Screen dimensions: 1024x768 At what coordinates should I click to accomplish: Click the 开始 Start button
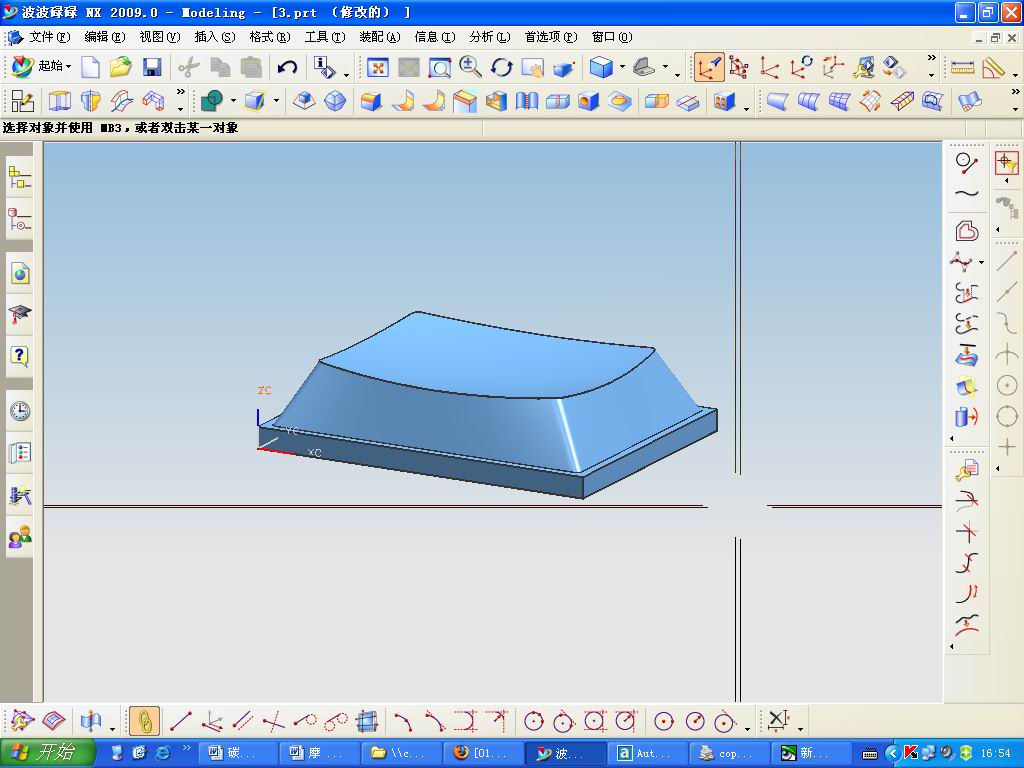pos(48,753)
